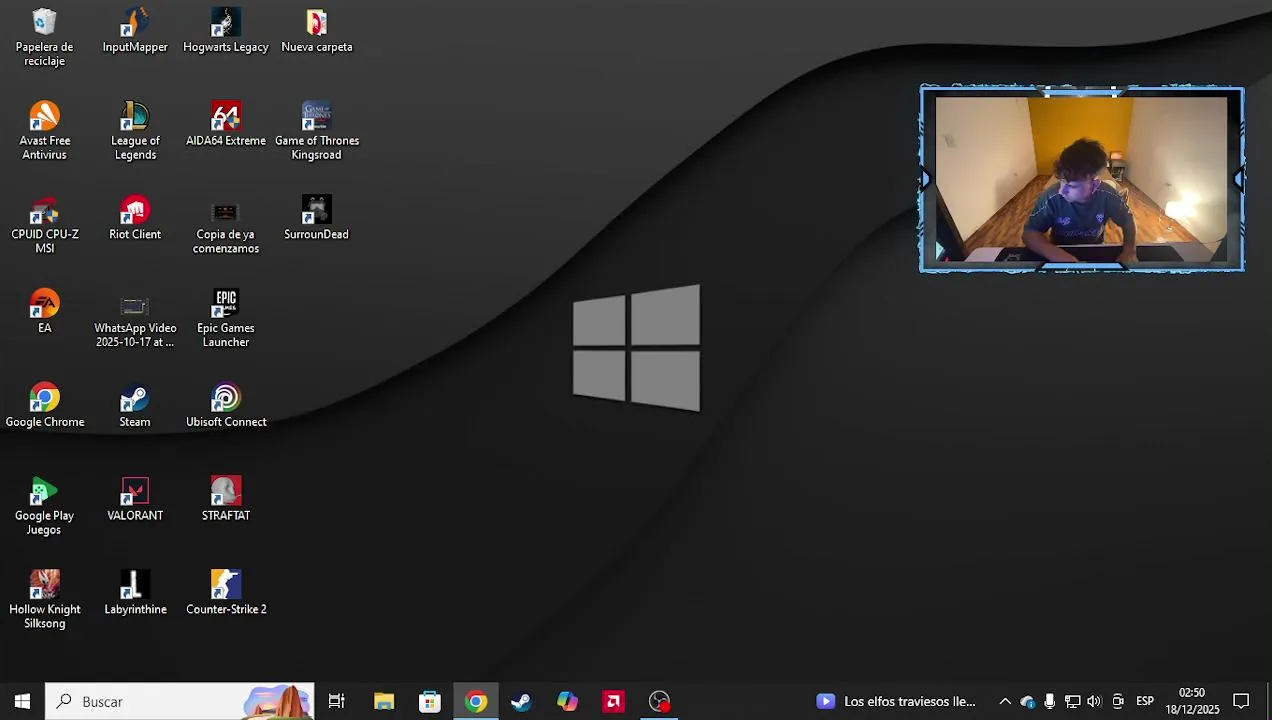The image size is (1272, 720).
Task: Click the Buscar taskbar search box
Action: (x=180, y=701)
